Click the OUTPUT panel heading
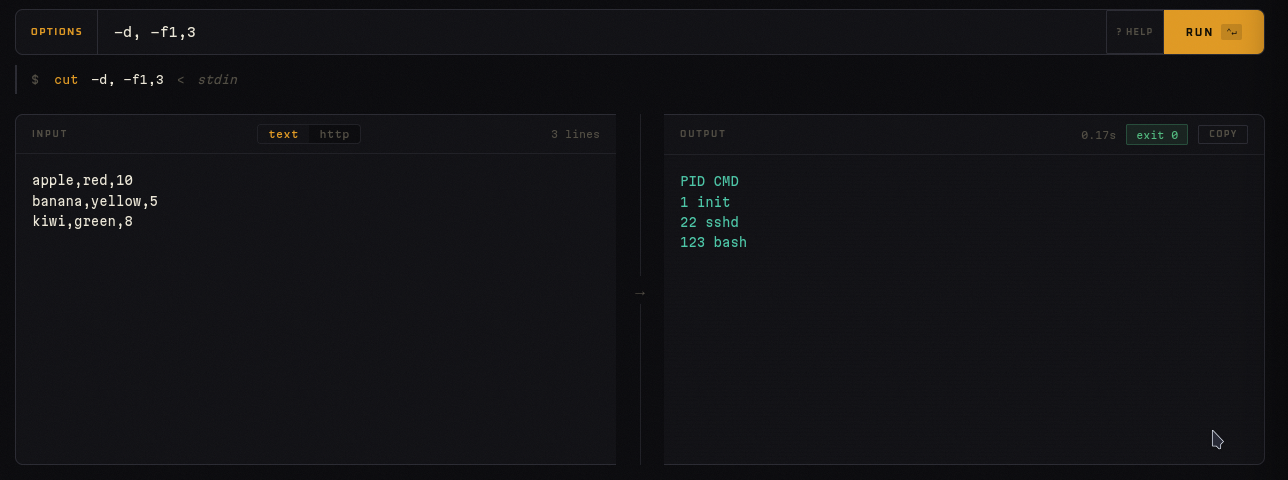1288x480 pixels. [x=703, y=134]
